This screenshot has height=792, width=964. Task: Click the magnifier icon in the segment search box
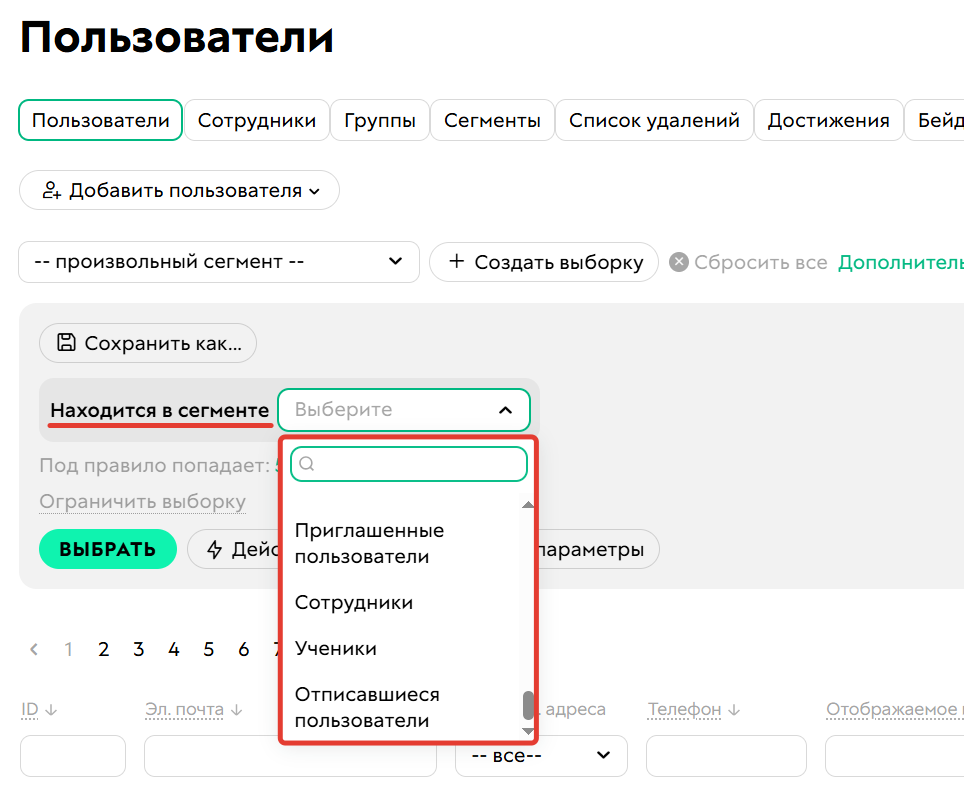pyautogui.click(x=305, y=463)
